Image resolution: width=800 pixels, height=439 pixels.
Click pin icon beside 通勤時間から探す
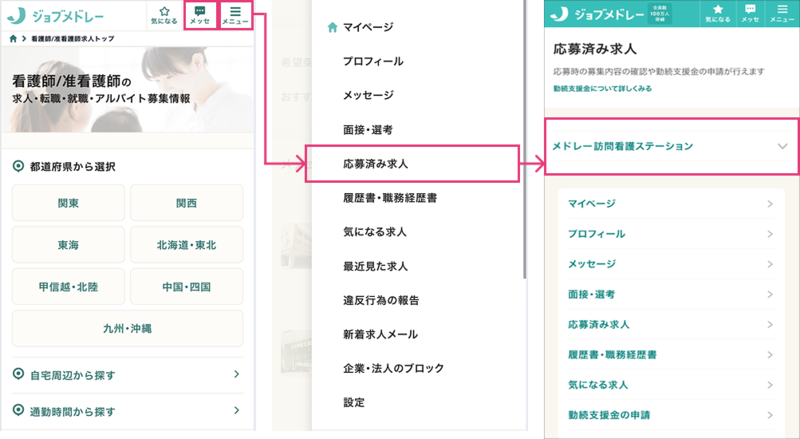[18, 410]
